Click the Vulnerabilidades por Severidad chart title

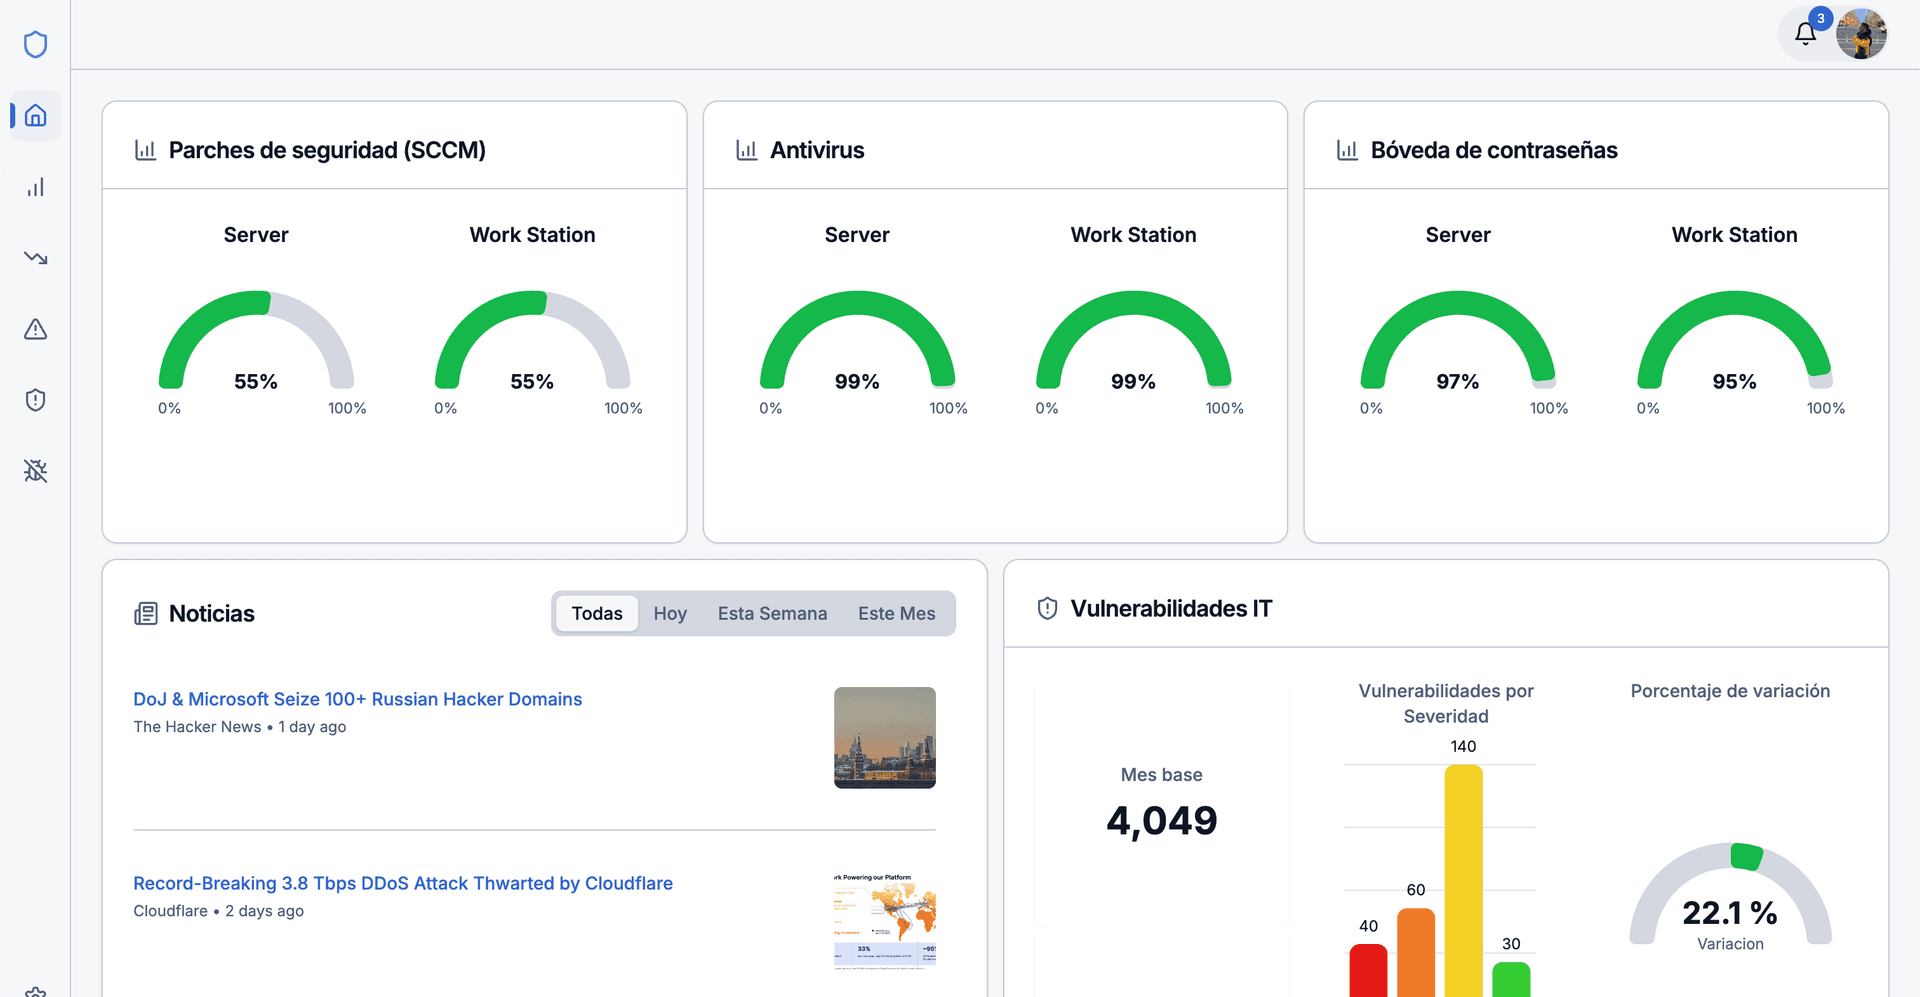point(1446,703)
